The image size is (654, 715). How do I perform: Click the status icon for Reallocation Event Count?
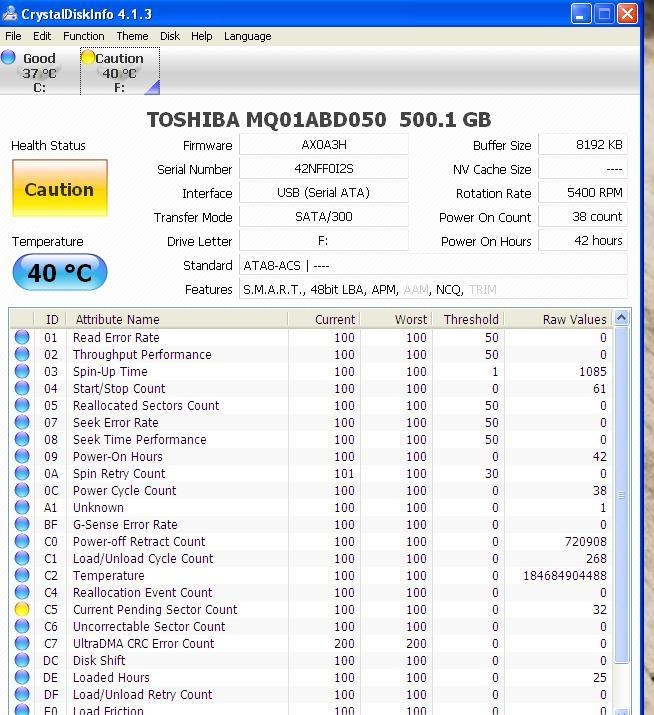(22, 592)
